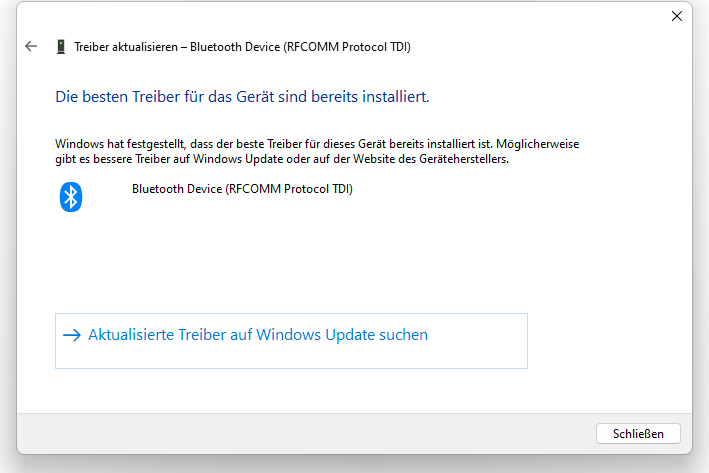Click the device name beside the Bluetooth logo
This screenshot has width=709, height=473.
242,189
